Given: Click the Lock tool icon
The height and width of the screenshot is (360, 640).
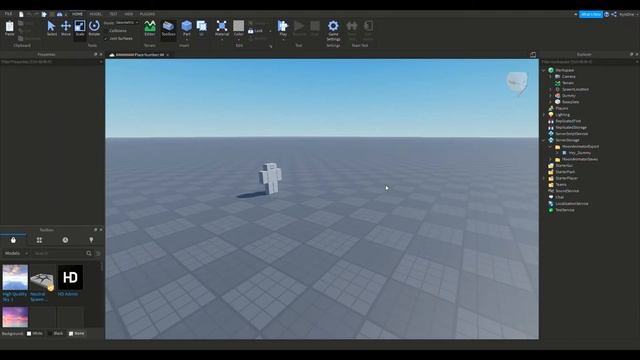Looking at the screenshot, I should coord(256,31).
